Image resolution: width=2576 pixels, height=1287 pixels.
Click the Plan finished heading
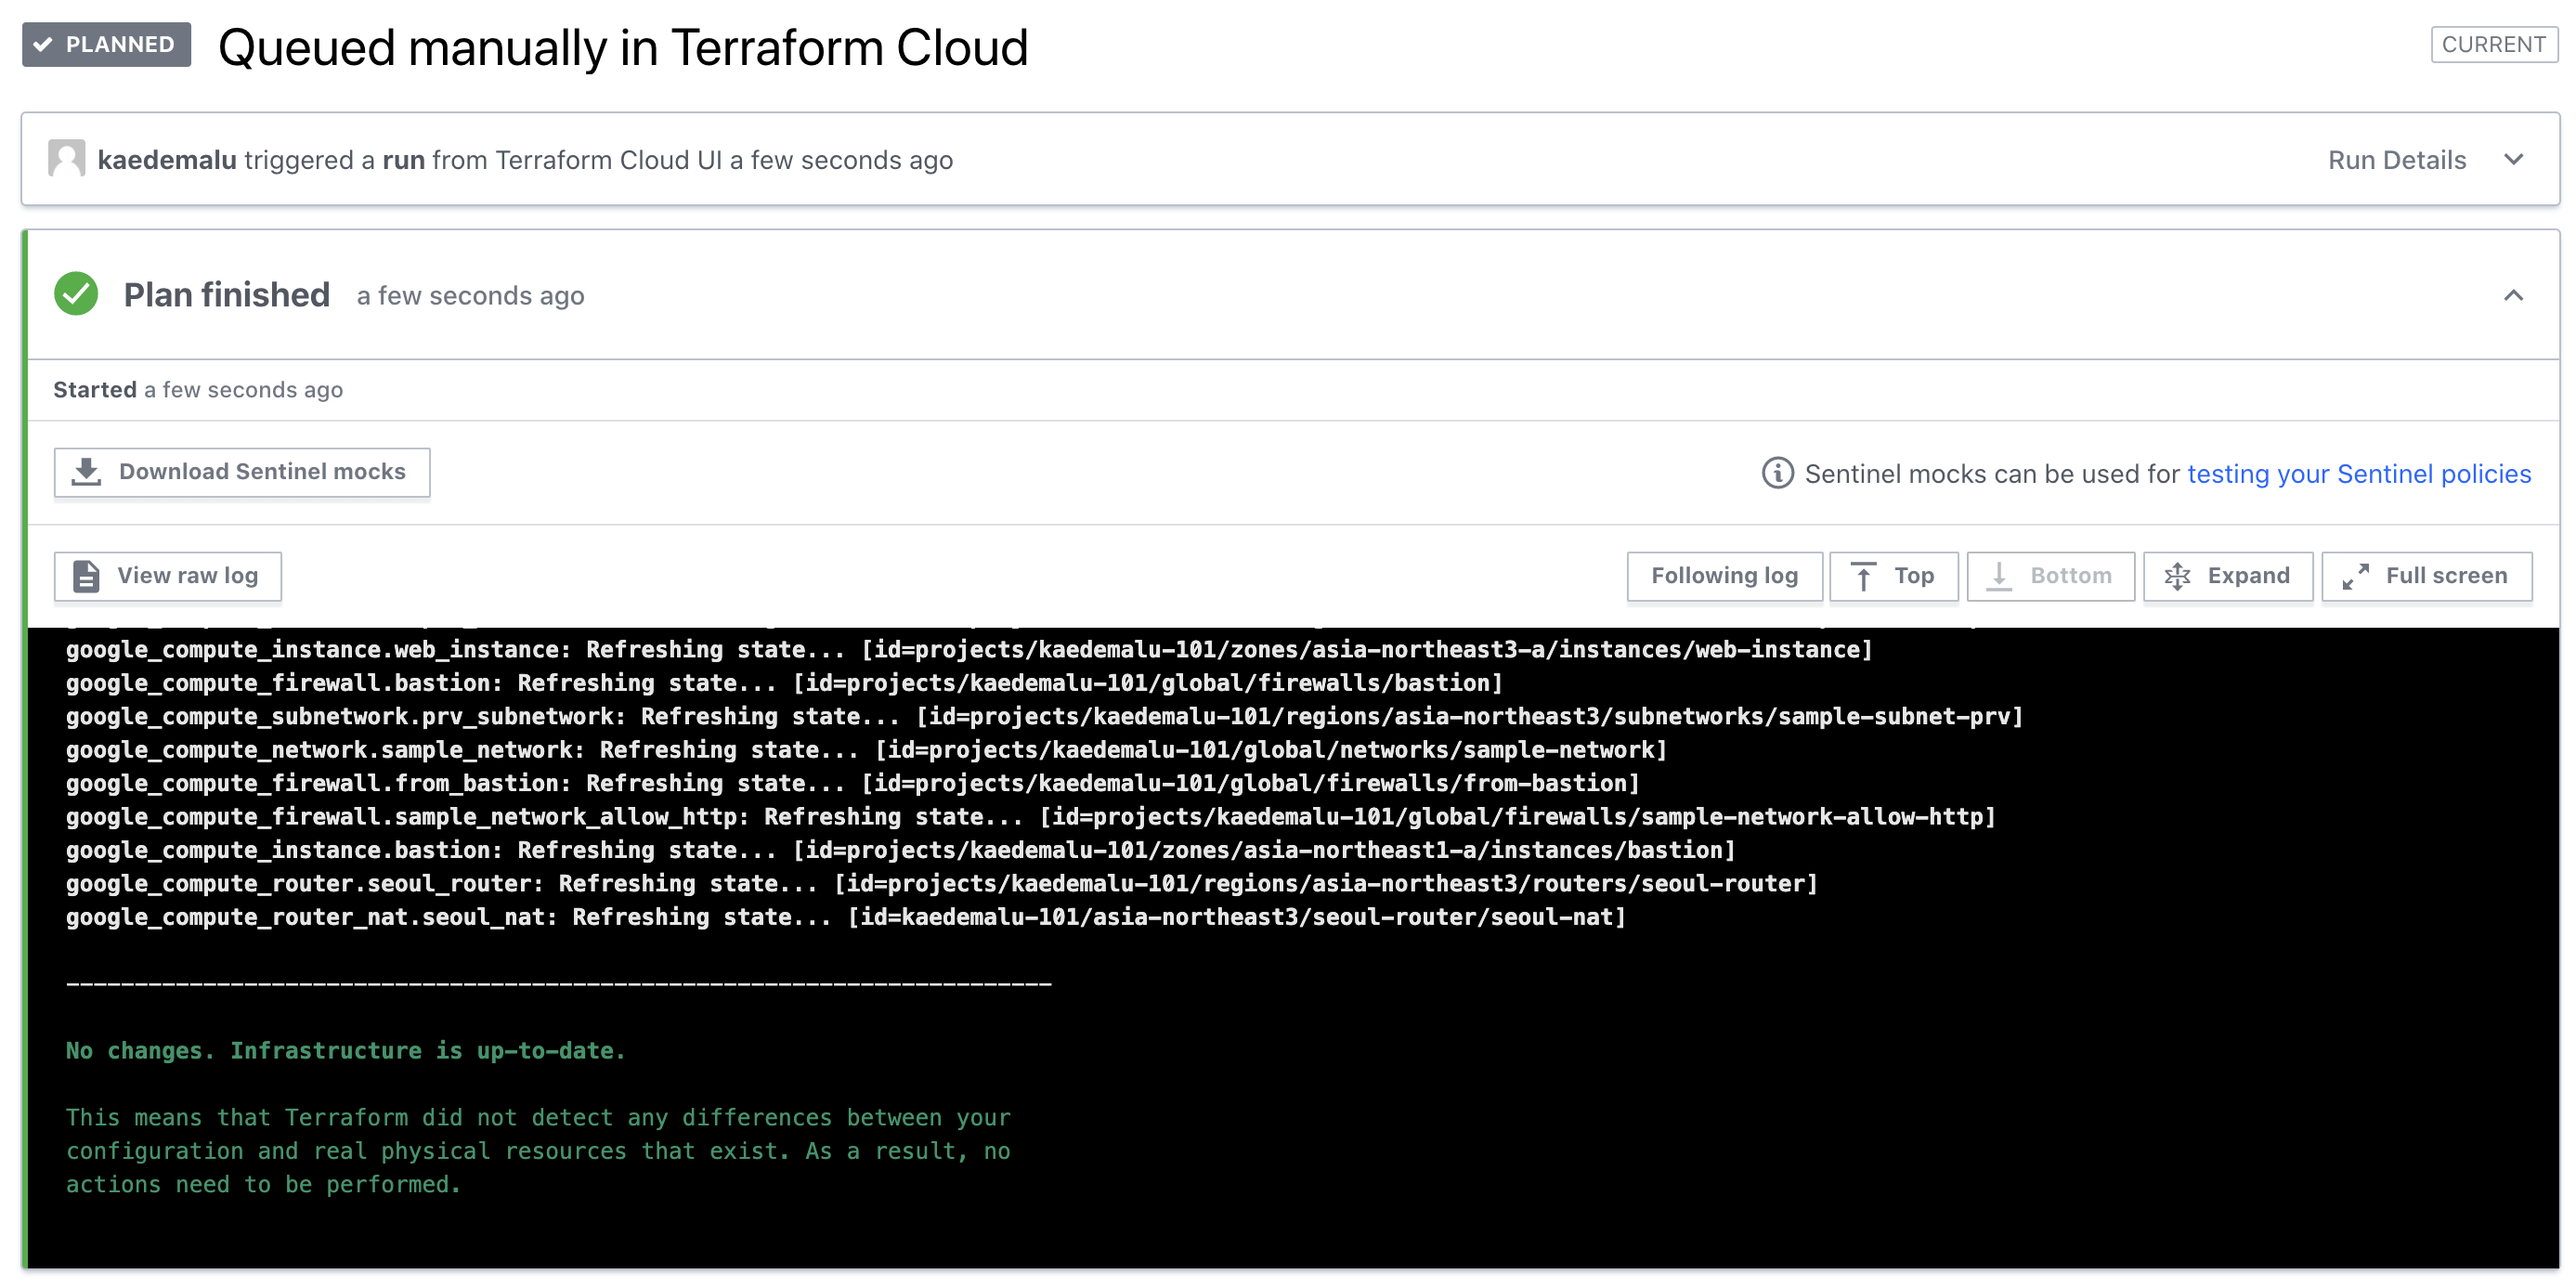tap(226, 295)
